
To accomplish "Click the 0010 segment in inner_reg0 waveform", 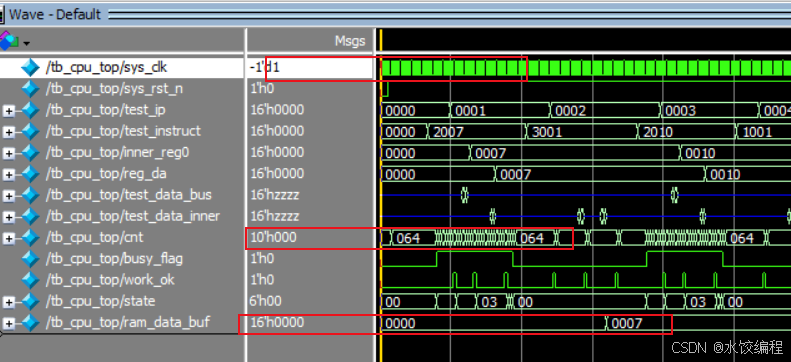I will tap(736, 153).
